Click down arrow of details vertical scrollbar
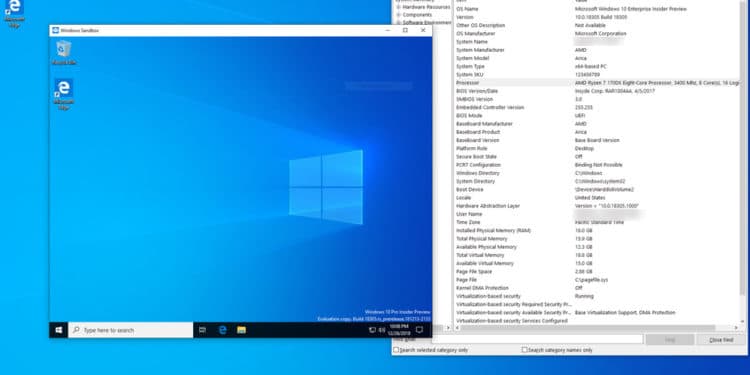Viewport: 750px width, 375px height. click(x=743, y=321)
